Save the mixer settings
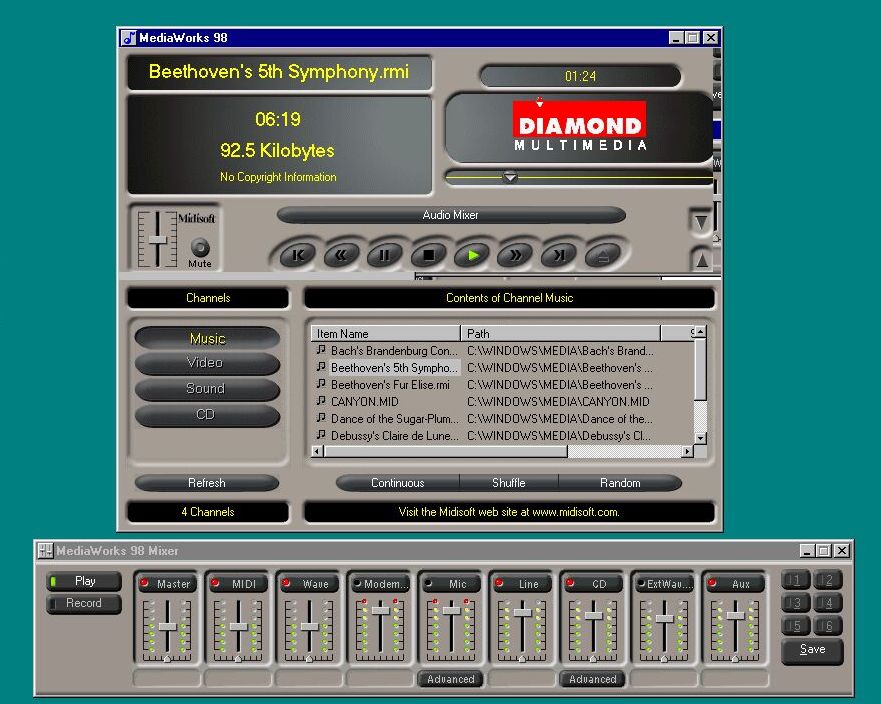The width and height of the screenshot is (881, 704). (812, 650)
